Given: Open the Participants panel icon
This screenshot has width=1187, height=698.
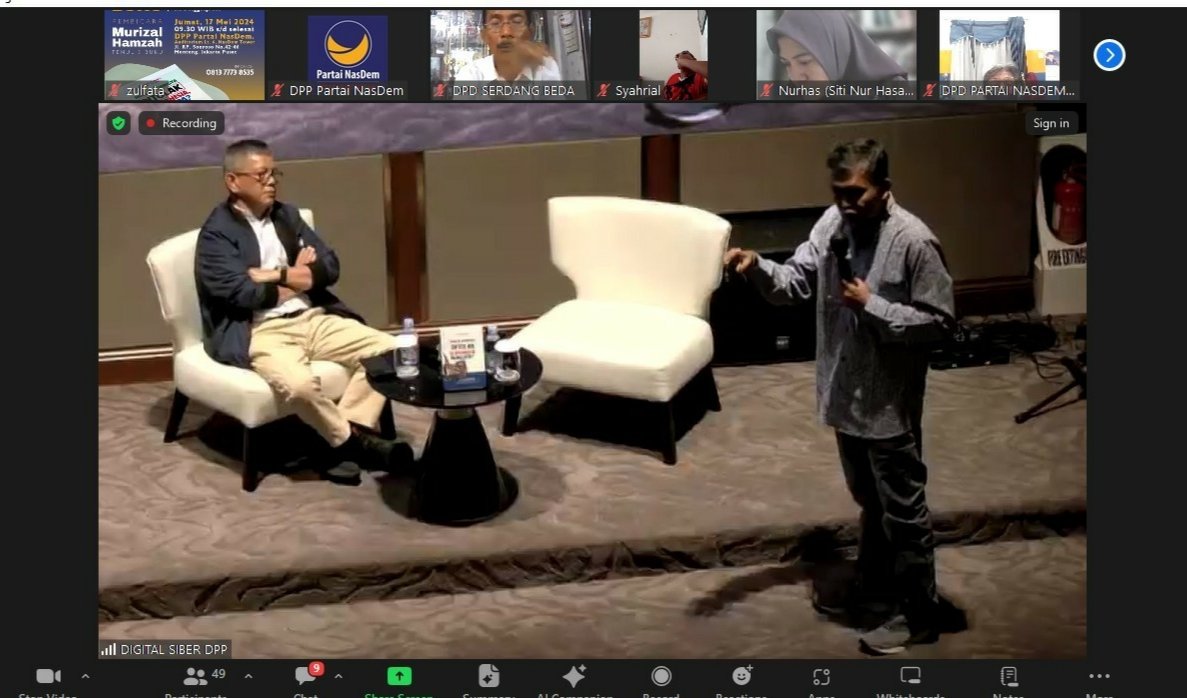Looking at the screenshot, I should coord(195,677).
